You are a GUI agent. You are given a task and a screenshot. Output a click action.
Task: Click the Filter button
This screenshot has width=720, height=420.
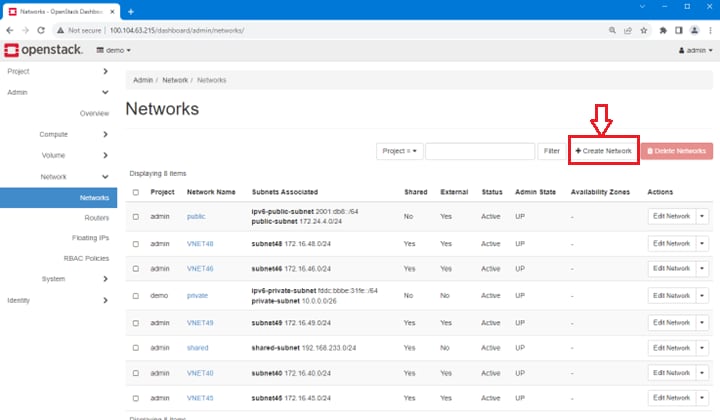pyautogui.click(x=551, y=151)
